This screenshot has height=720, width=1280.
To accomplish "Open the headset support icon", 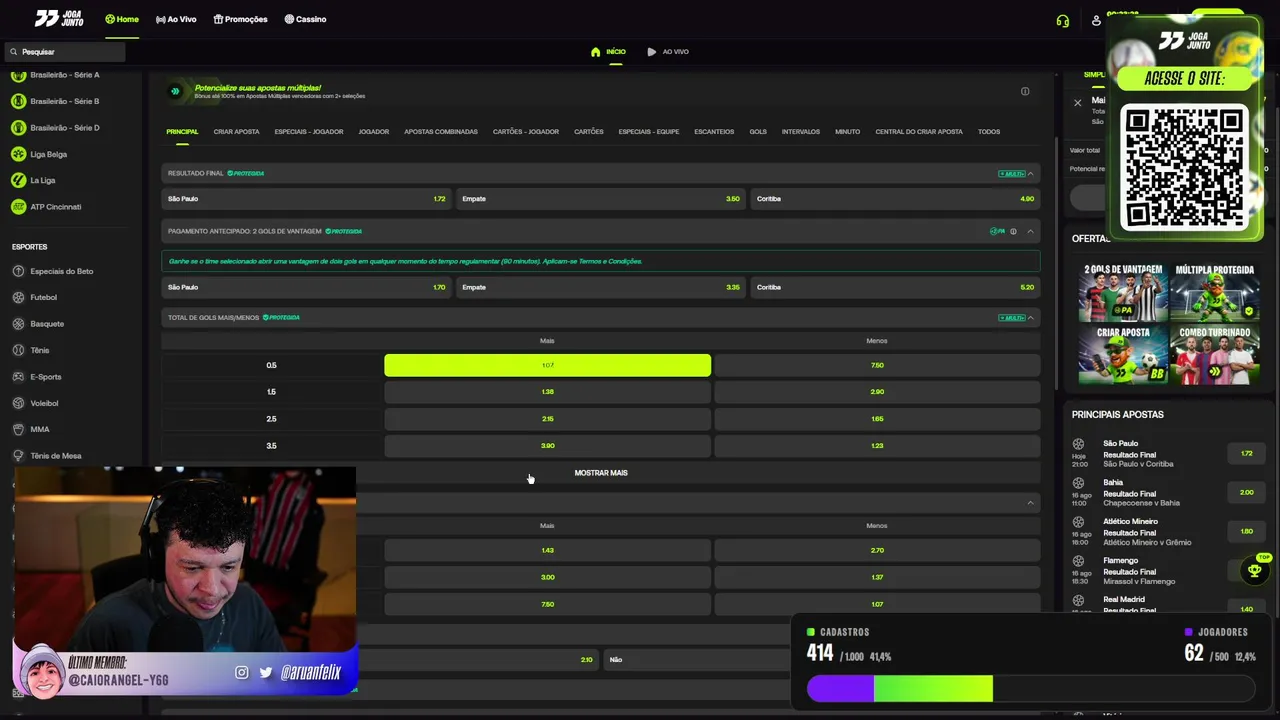I will (1062, 20).
